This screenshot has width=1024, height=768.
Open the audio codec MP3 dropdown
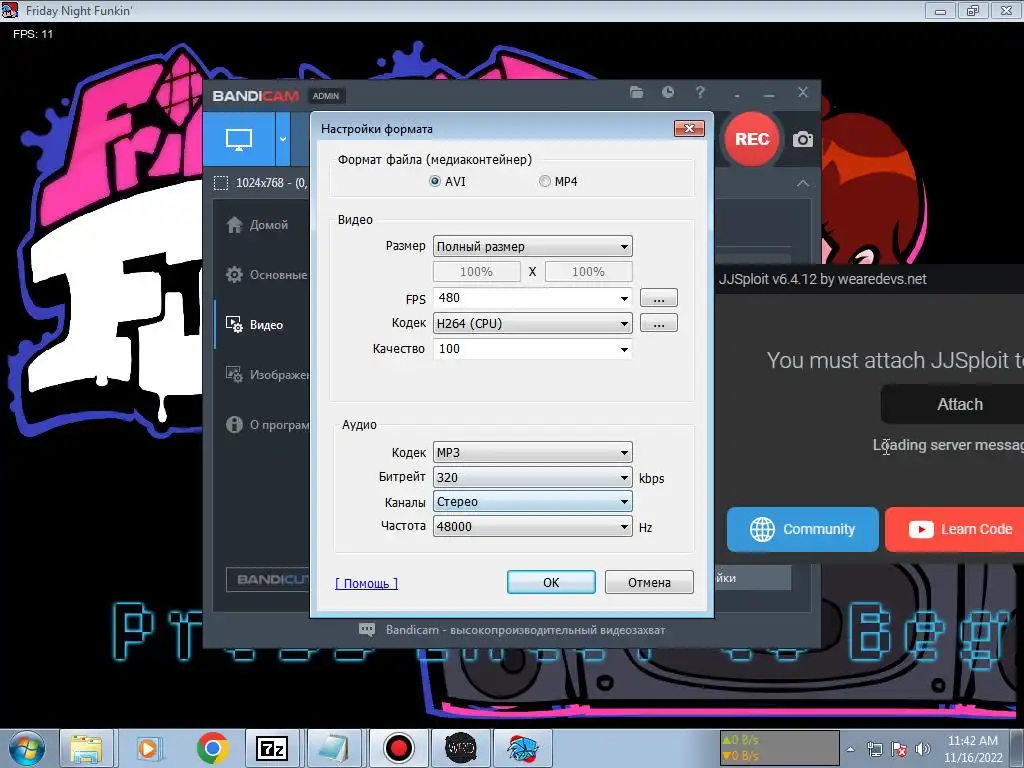532,453
